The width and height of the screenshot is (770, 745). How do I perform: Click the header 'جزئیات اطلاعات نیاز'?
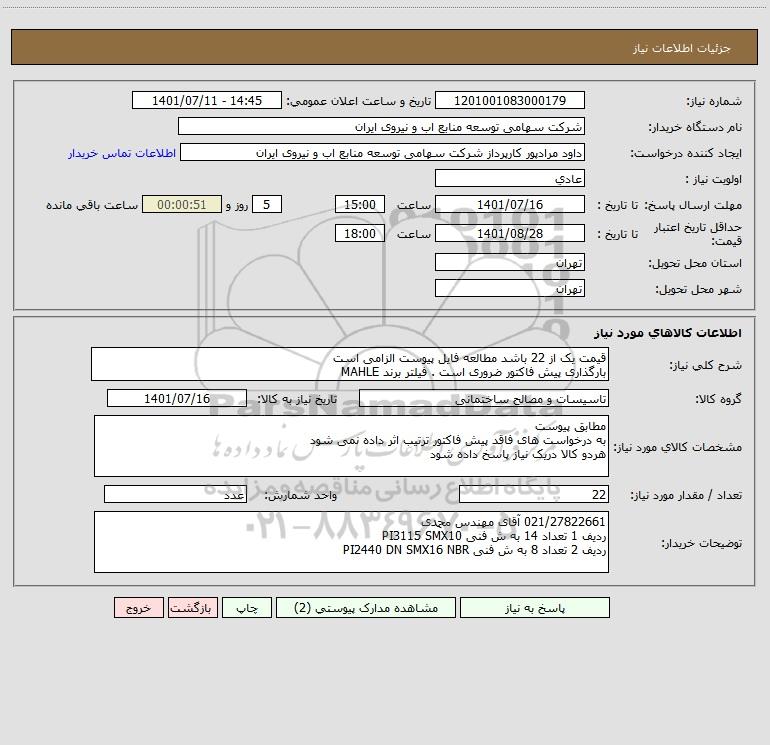[x=682, y=48]
